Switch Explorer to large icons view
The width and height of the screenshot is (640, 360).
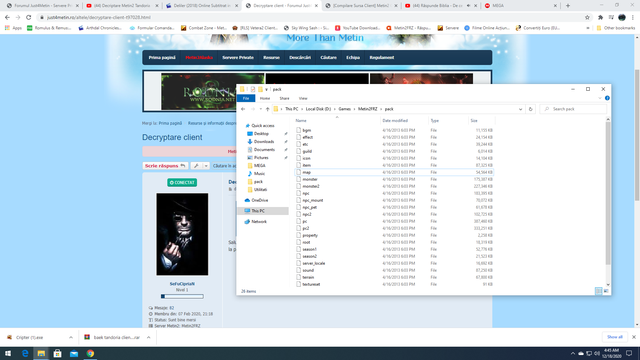point(606,291)
